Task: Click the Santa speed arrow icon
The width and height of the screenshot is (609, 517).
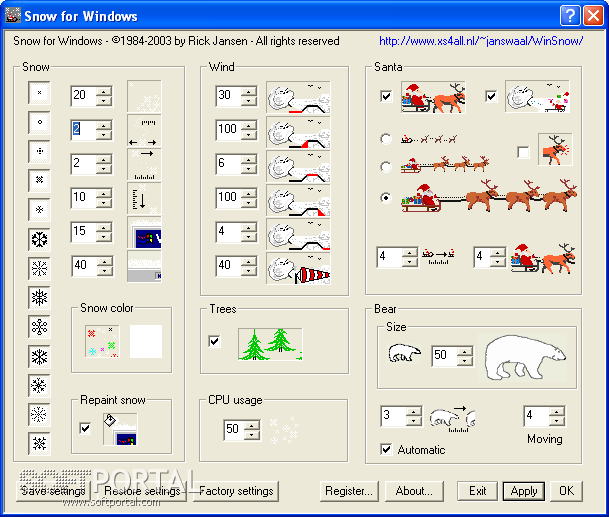Action: pos(438,256)
